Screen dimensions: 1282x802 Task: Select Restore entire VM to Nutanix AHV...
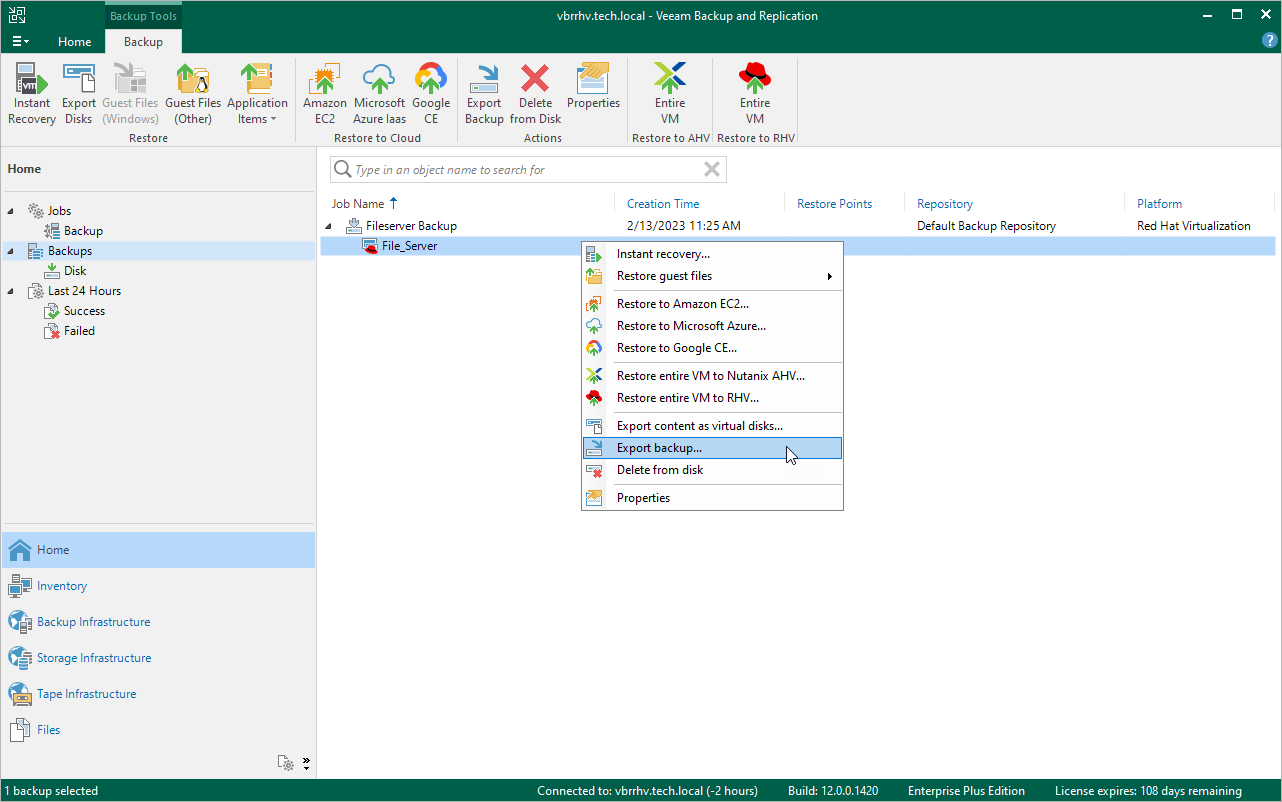click(x=712, y=376)
